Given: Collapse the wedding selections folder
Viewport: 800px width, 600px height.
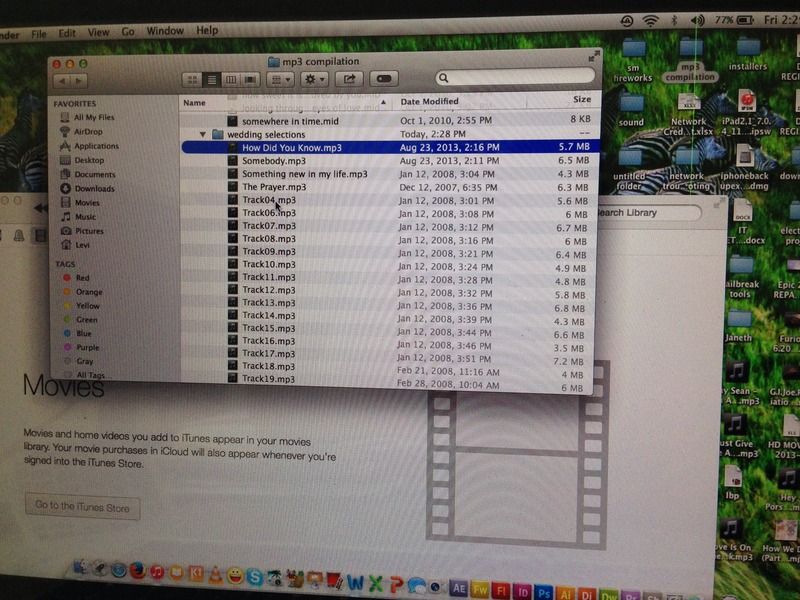Looking at the screenshot, I should click(203, 134).
